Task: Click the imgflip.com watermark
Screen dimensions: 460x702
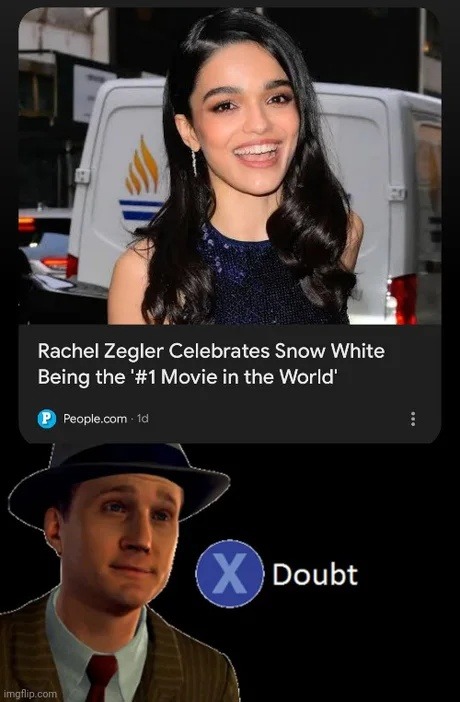Action: click(x=30, y=694)
